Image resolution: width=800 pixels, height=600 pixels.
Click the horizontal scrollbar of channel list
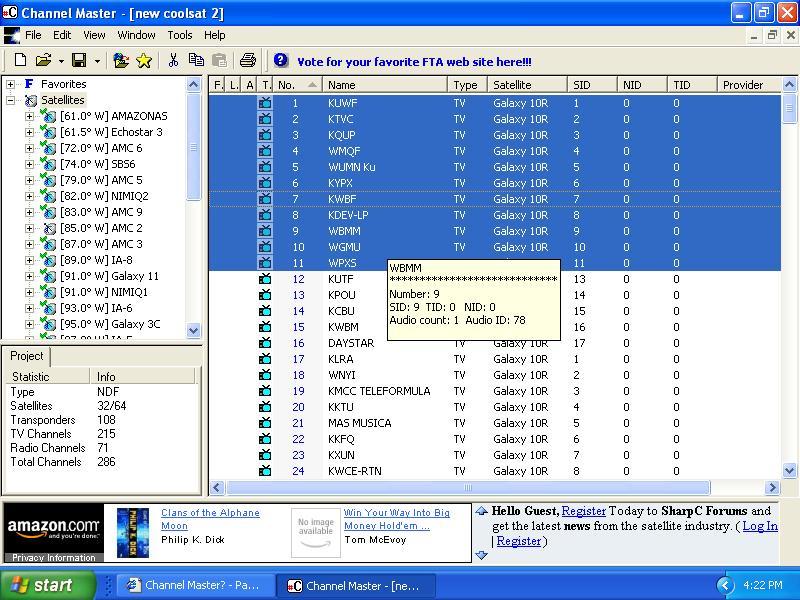[x=468, y=487]
